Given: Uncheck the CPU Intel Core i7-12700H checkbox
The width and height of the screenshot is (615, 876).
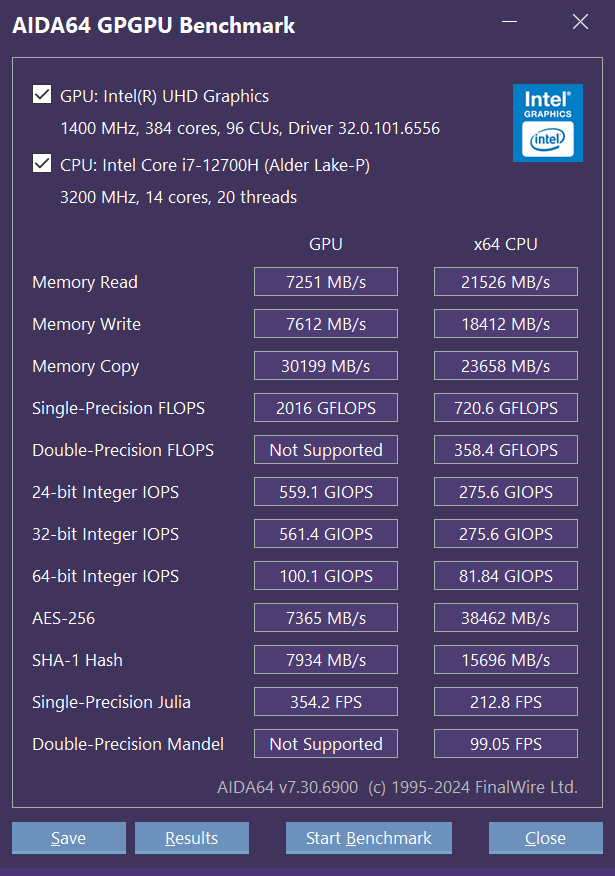Looking at the screenshot, I should pyautogui.click(x=42, y=163).
